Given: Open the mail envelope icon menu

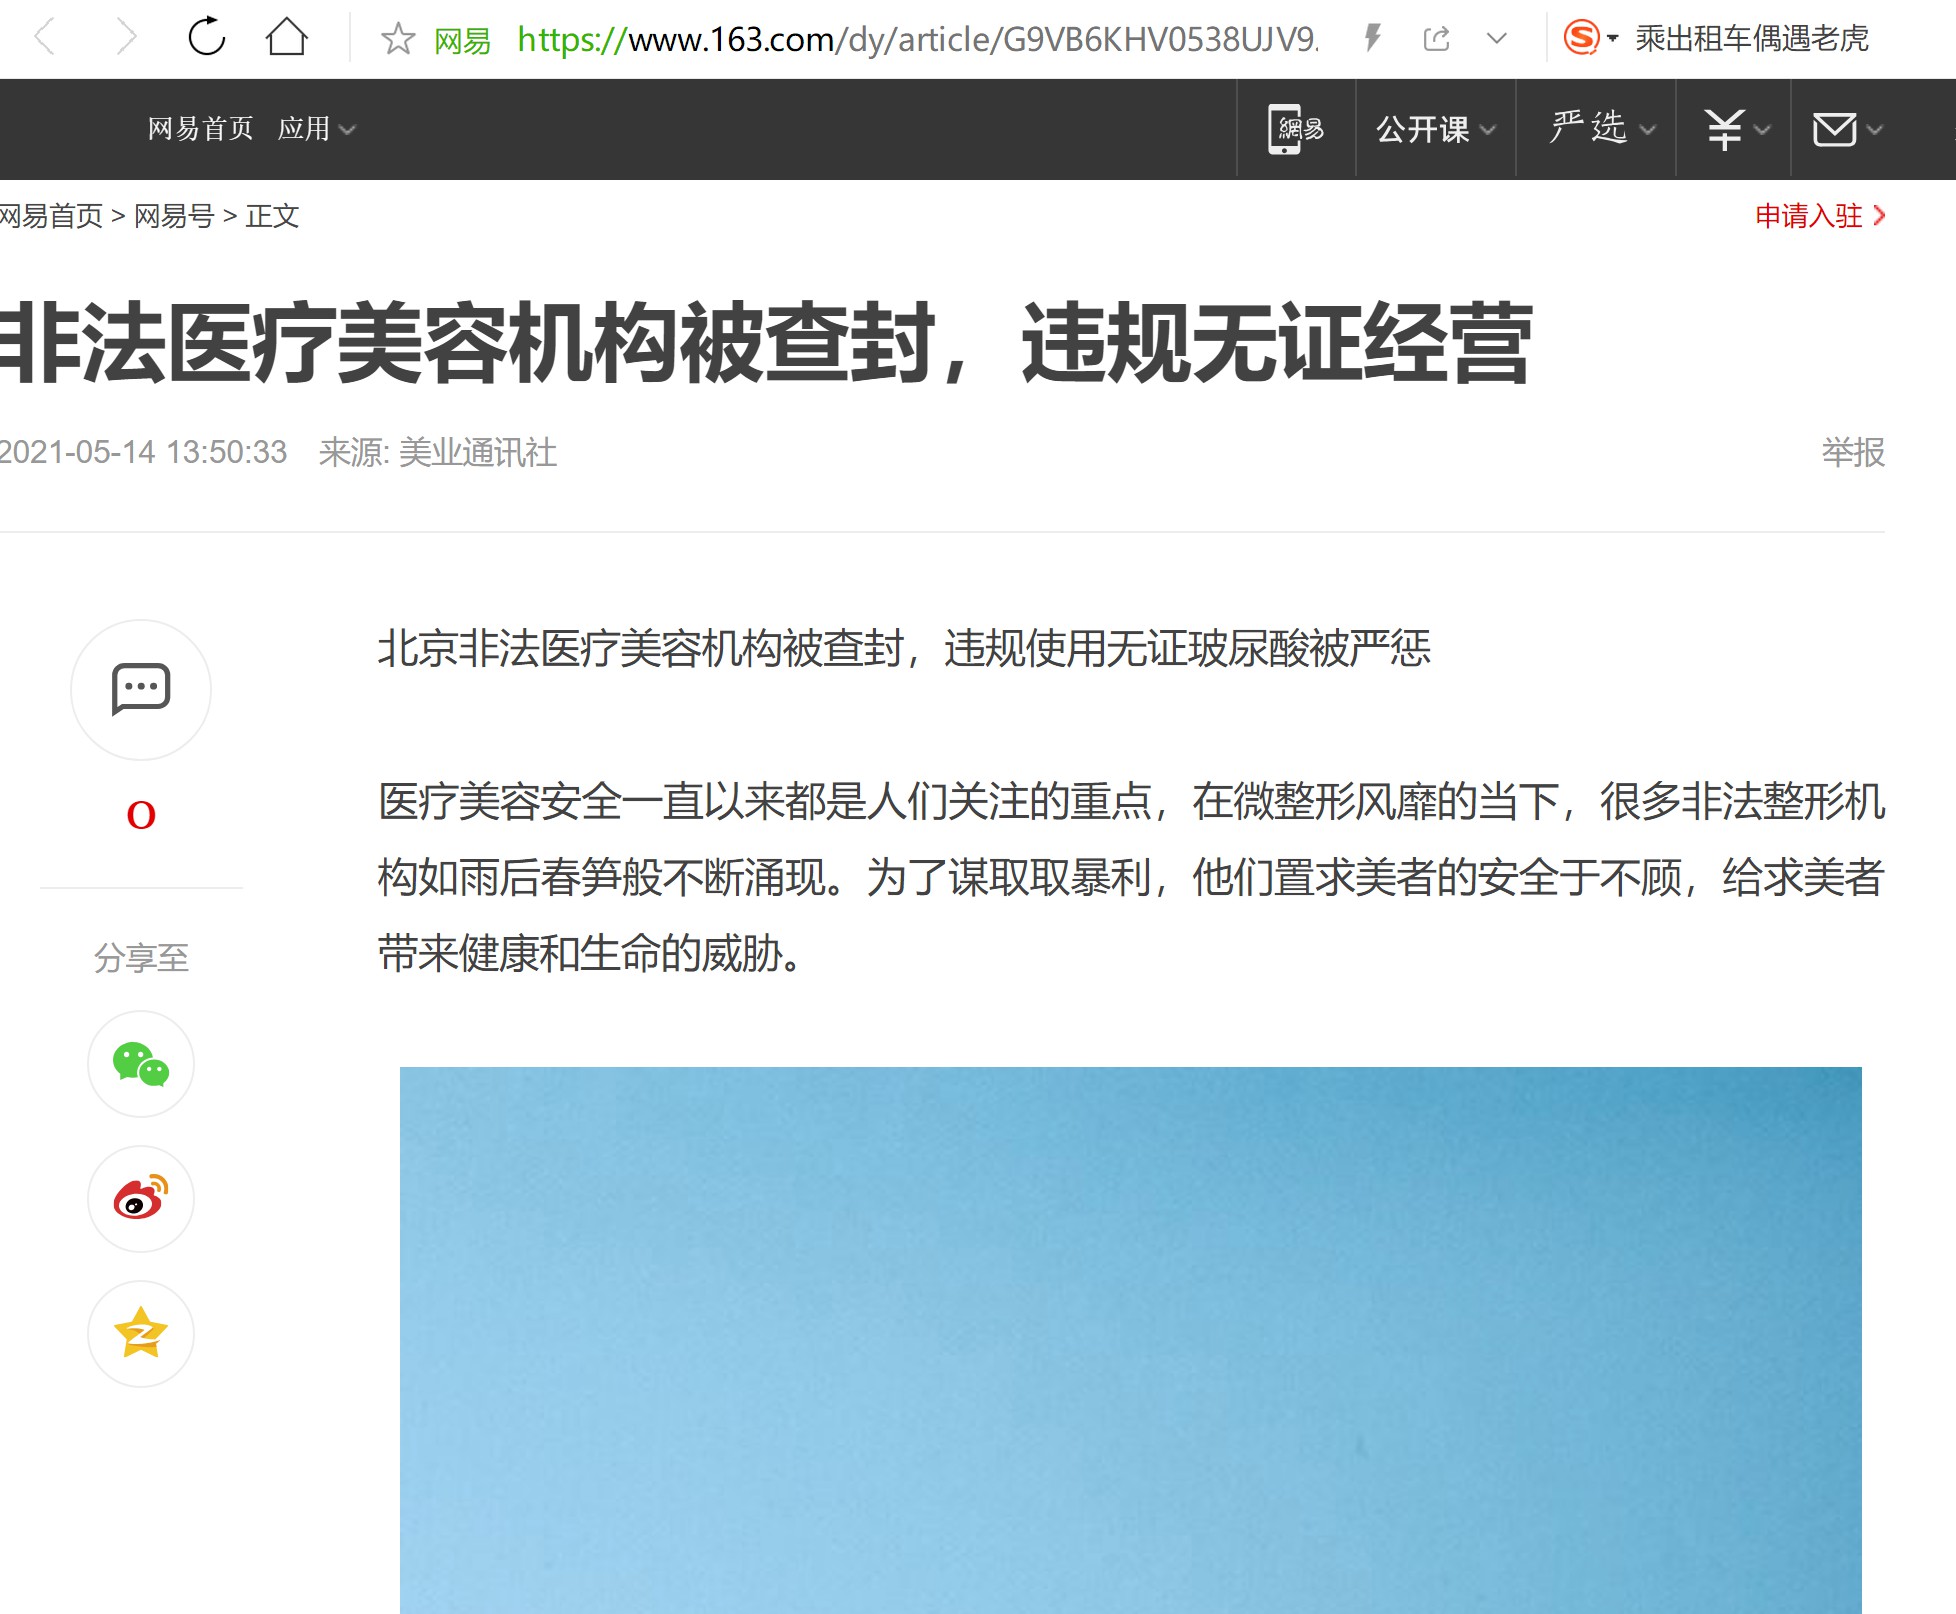Looking at the screenshot, I should (x=1848, y=129).
